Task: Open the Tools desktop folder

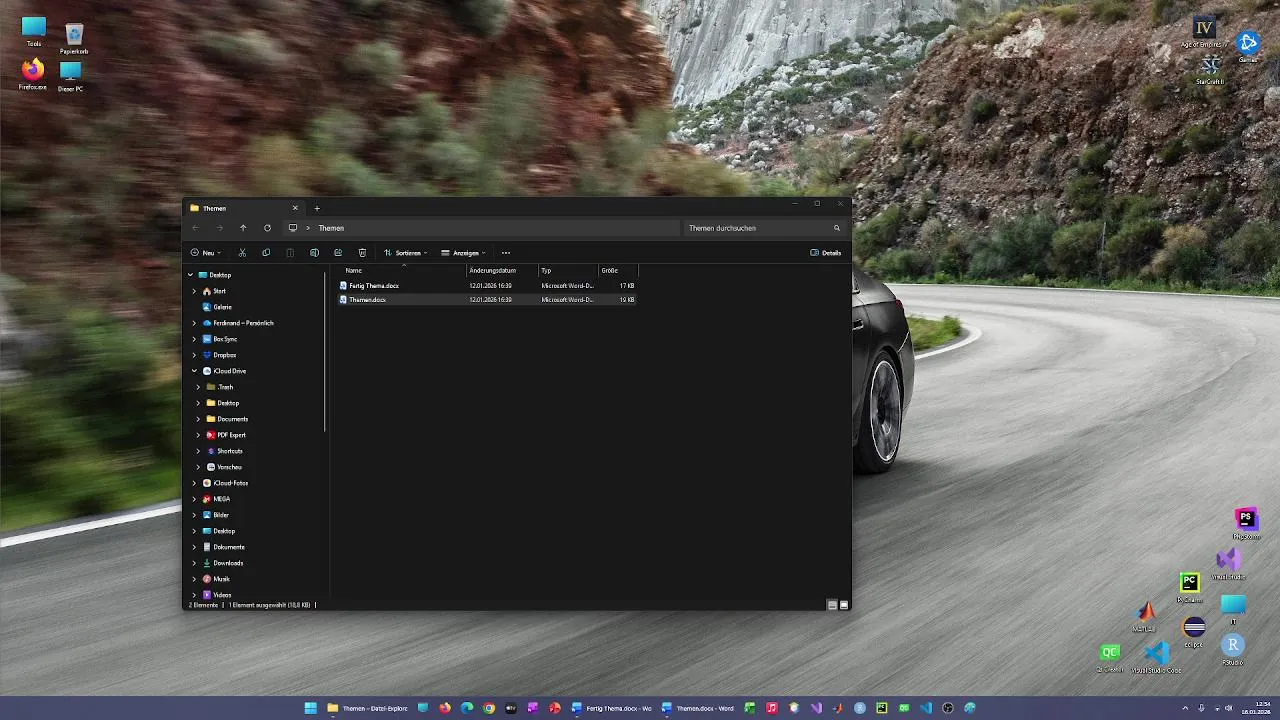Action: click(34, 31)
